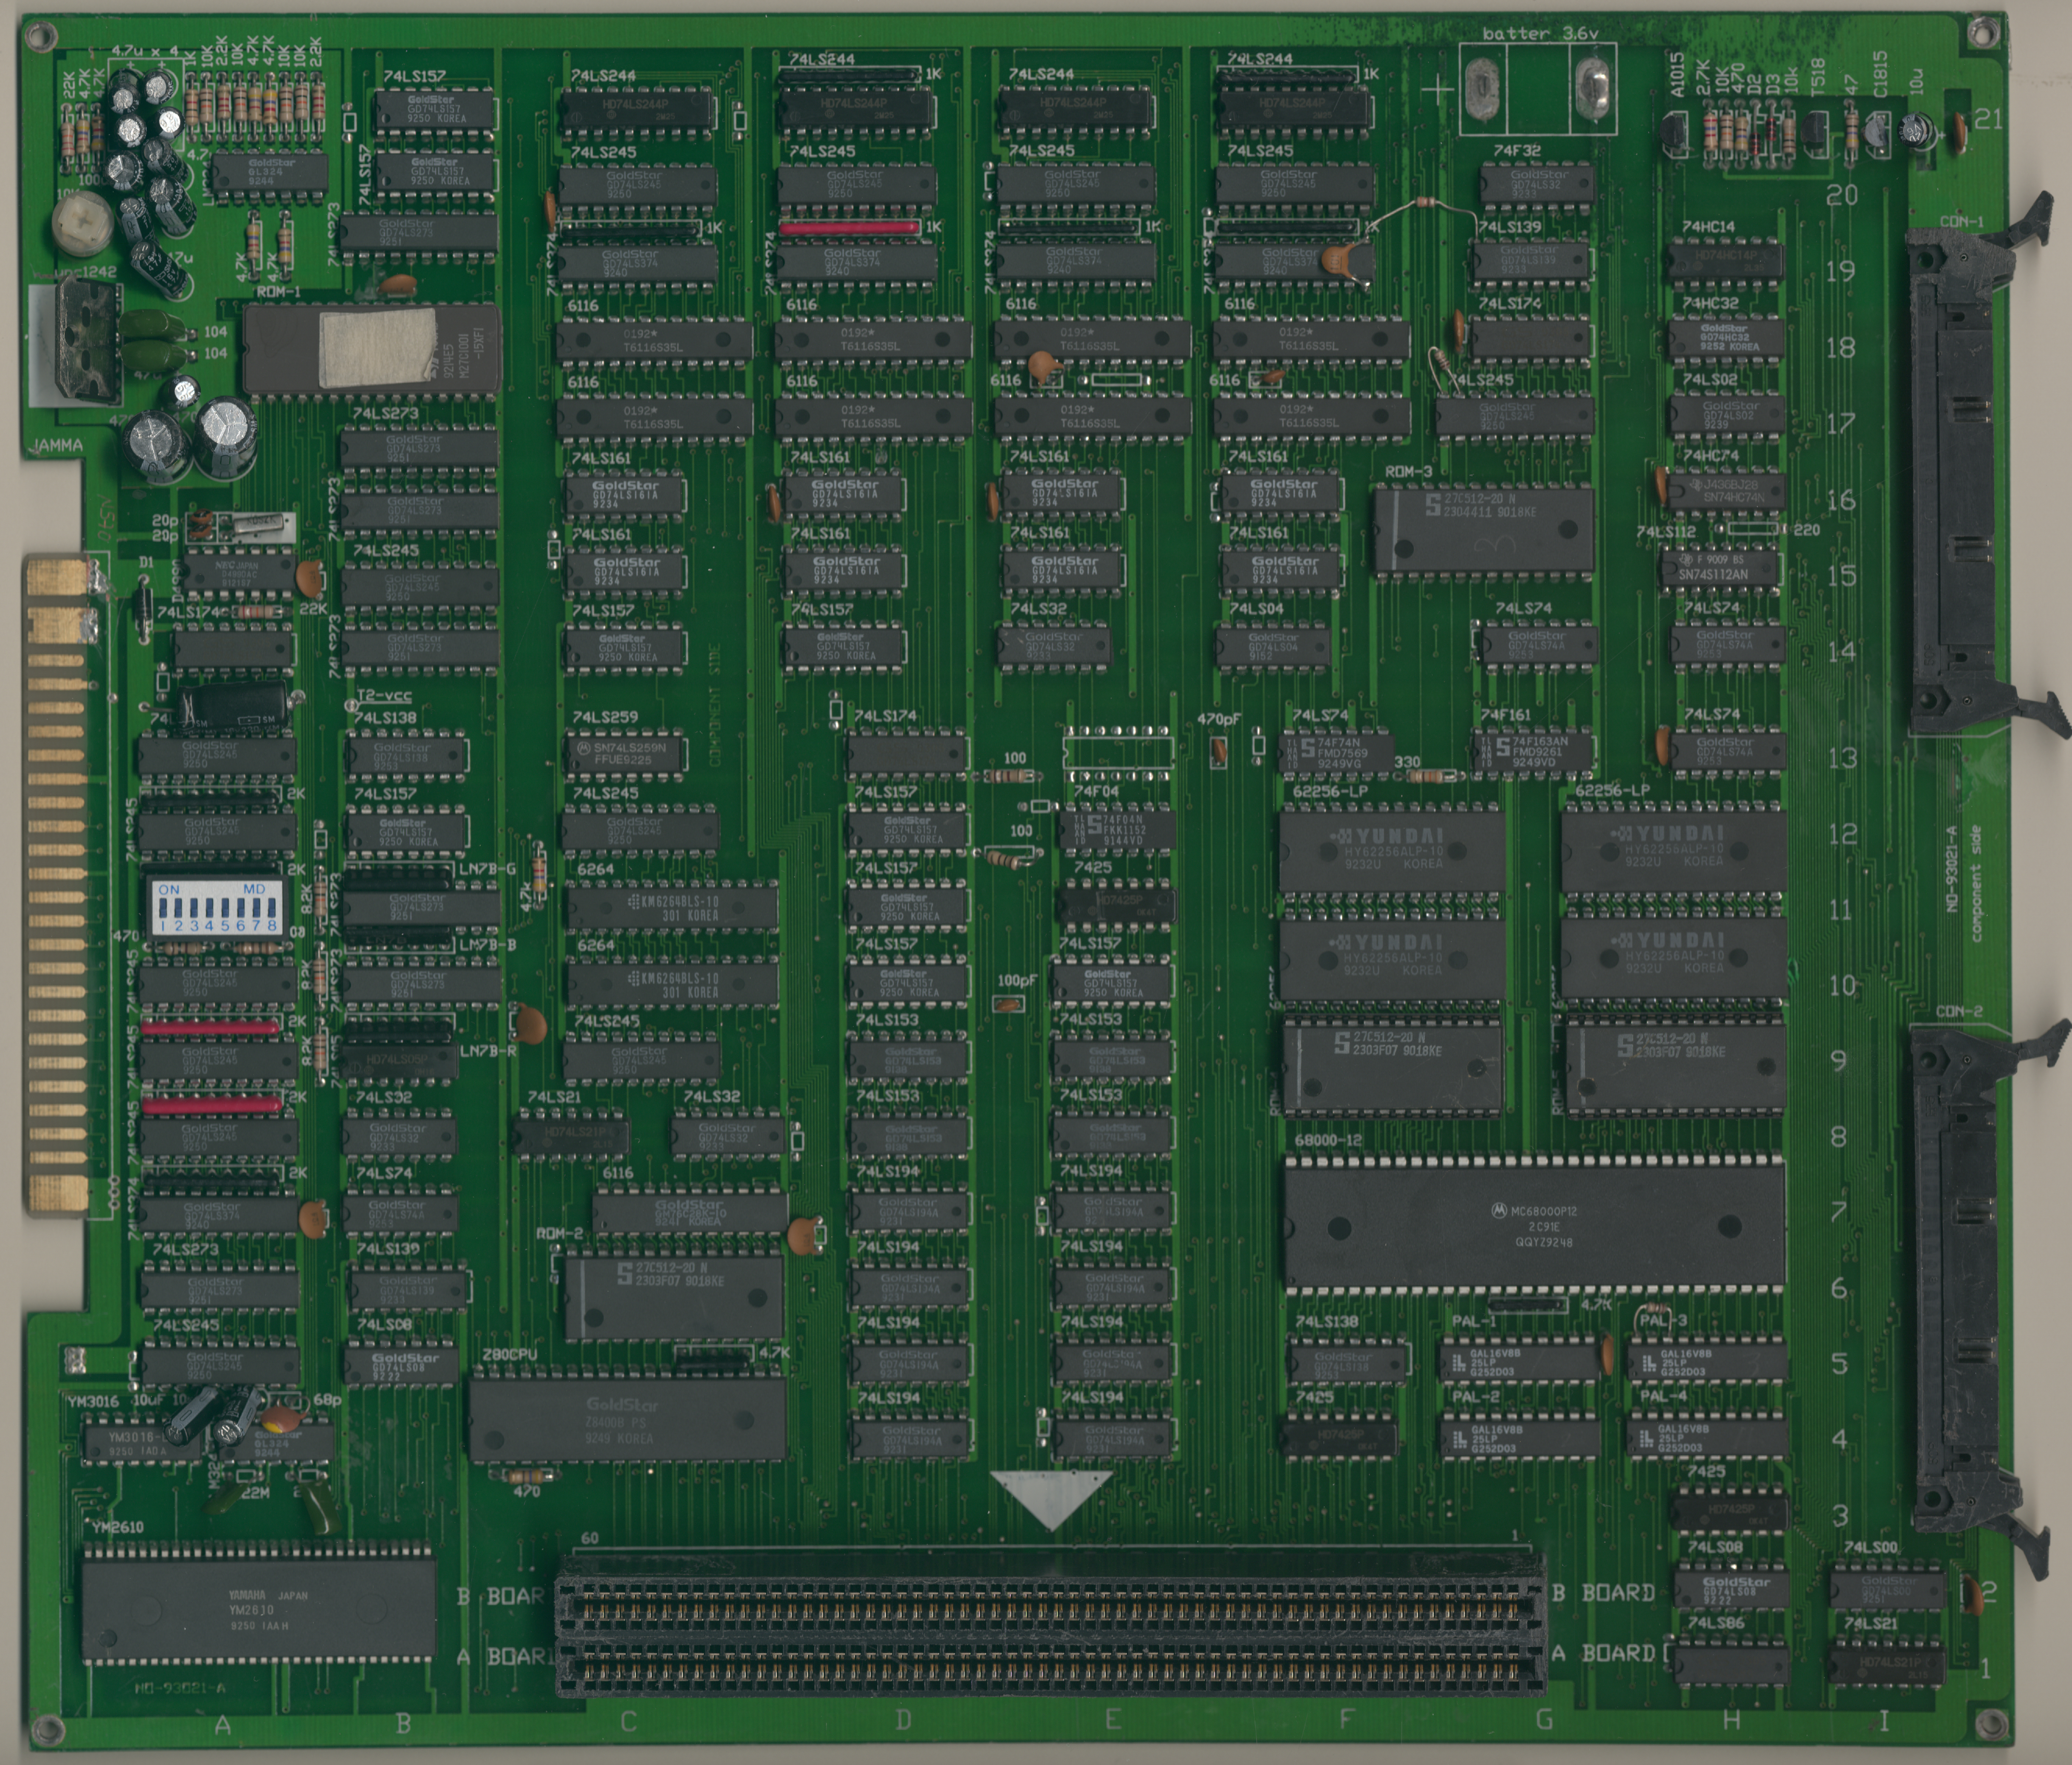Click the '74F32' silkscreen label
Viewport: 2072px width, 1765px height.
(1517, 150)
